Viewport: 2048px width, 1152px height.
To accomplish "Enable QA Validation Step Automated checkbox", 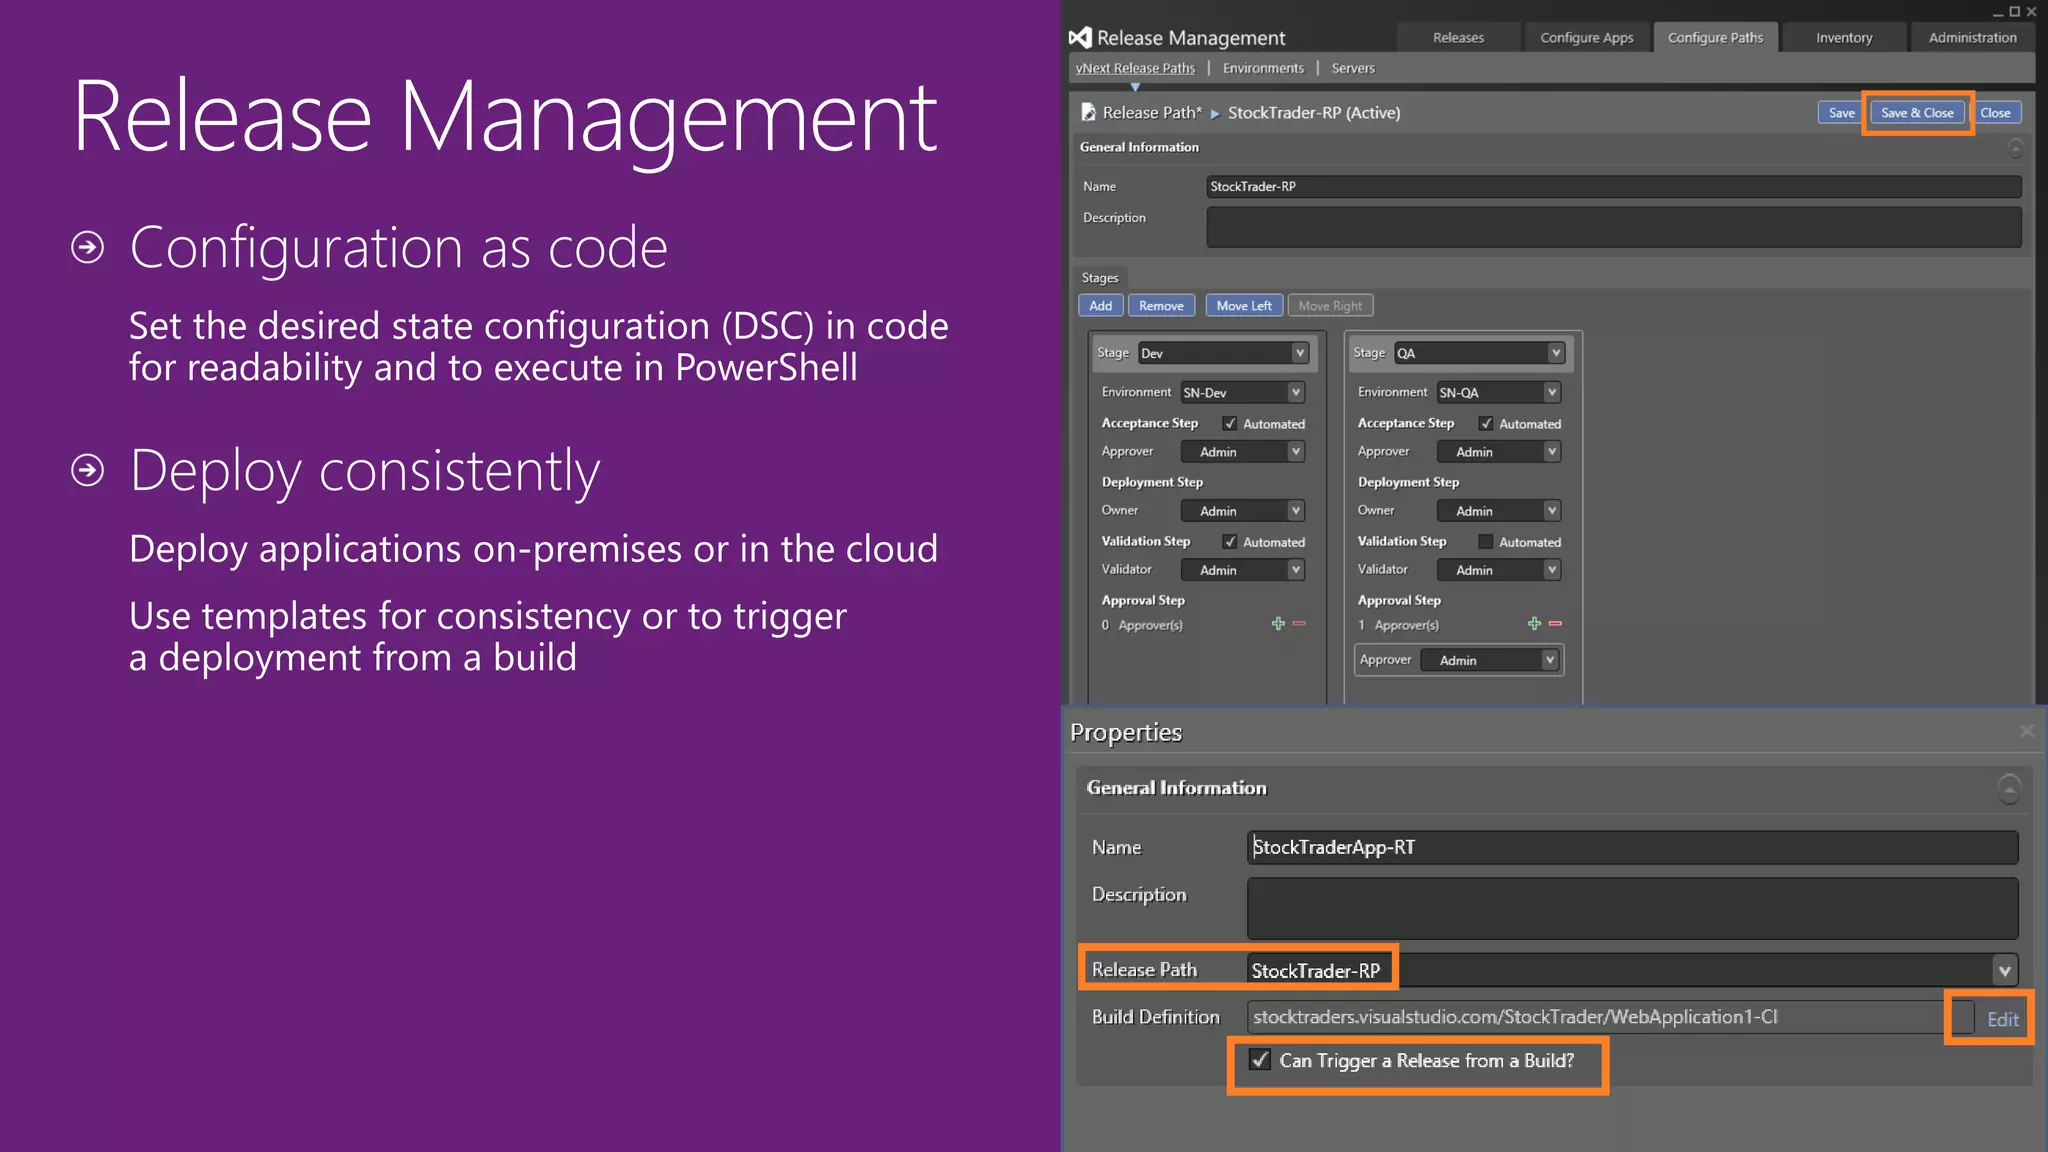I will click(x=1486, y=542).
